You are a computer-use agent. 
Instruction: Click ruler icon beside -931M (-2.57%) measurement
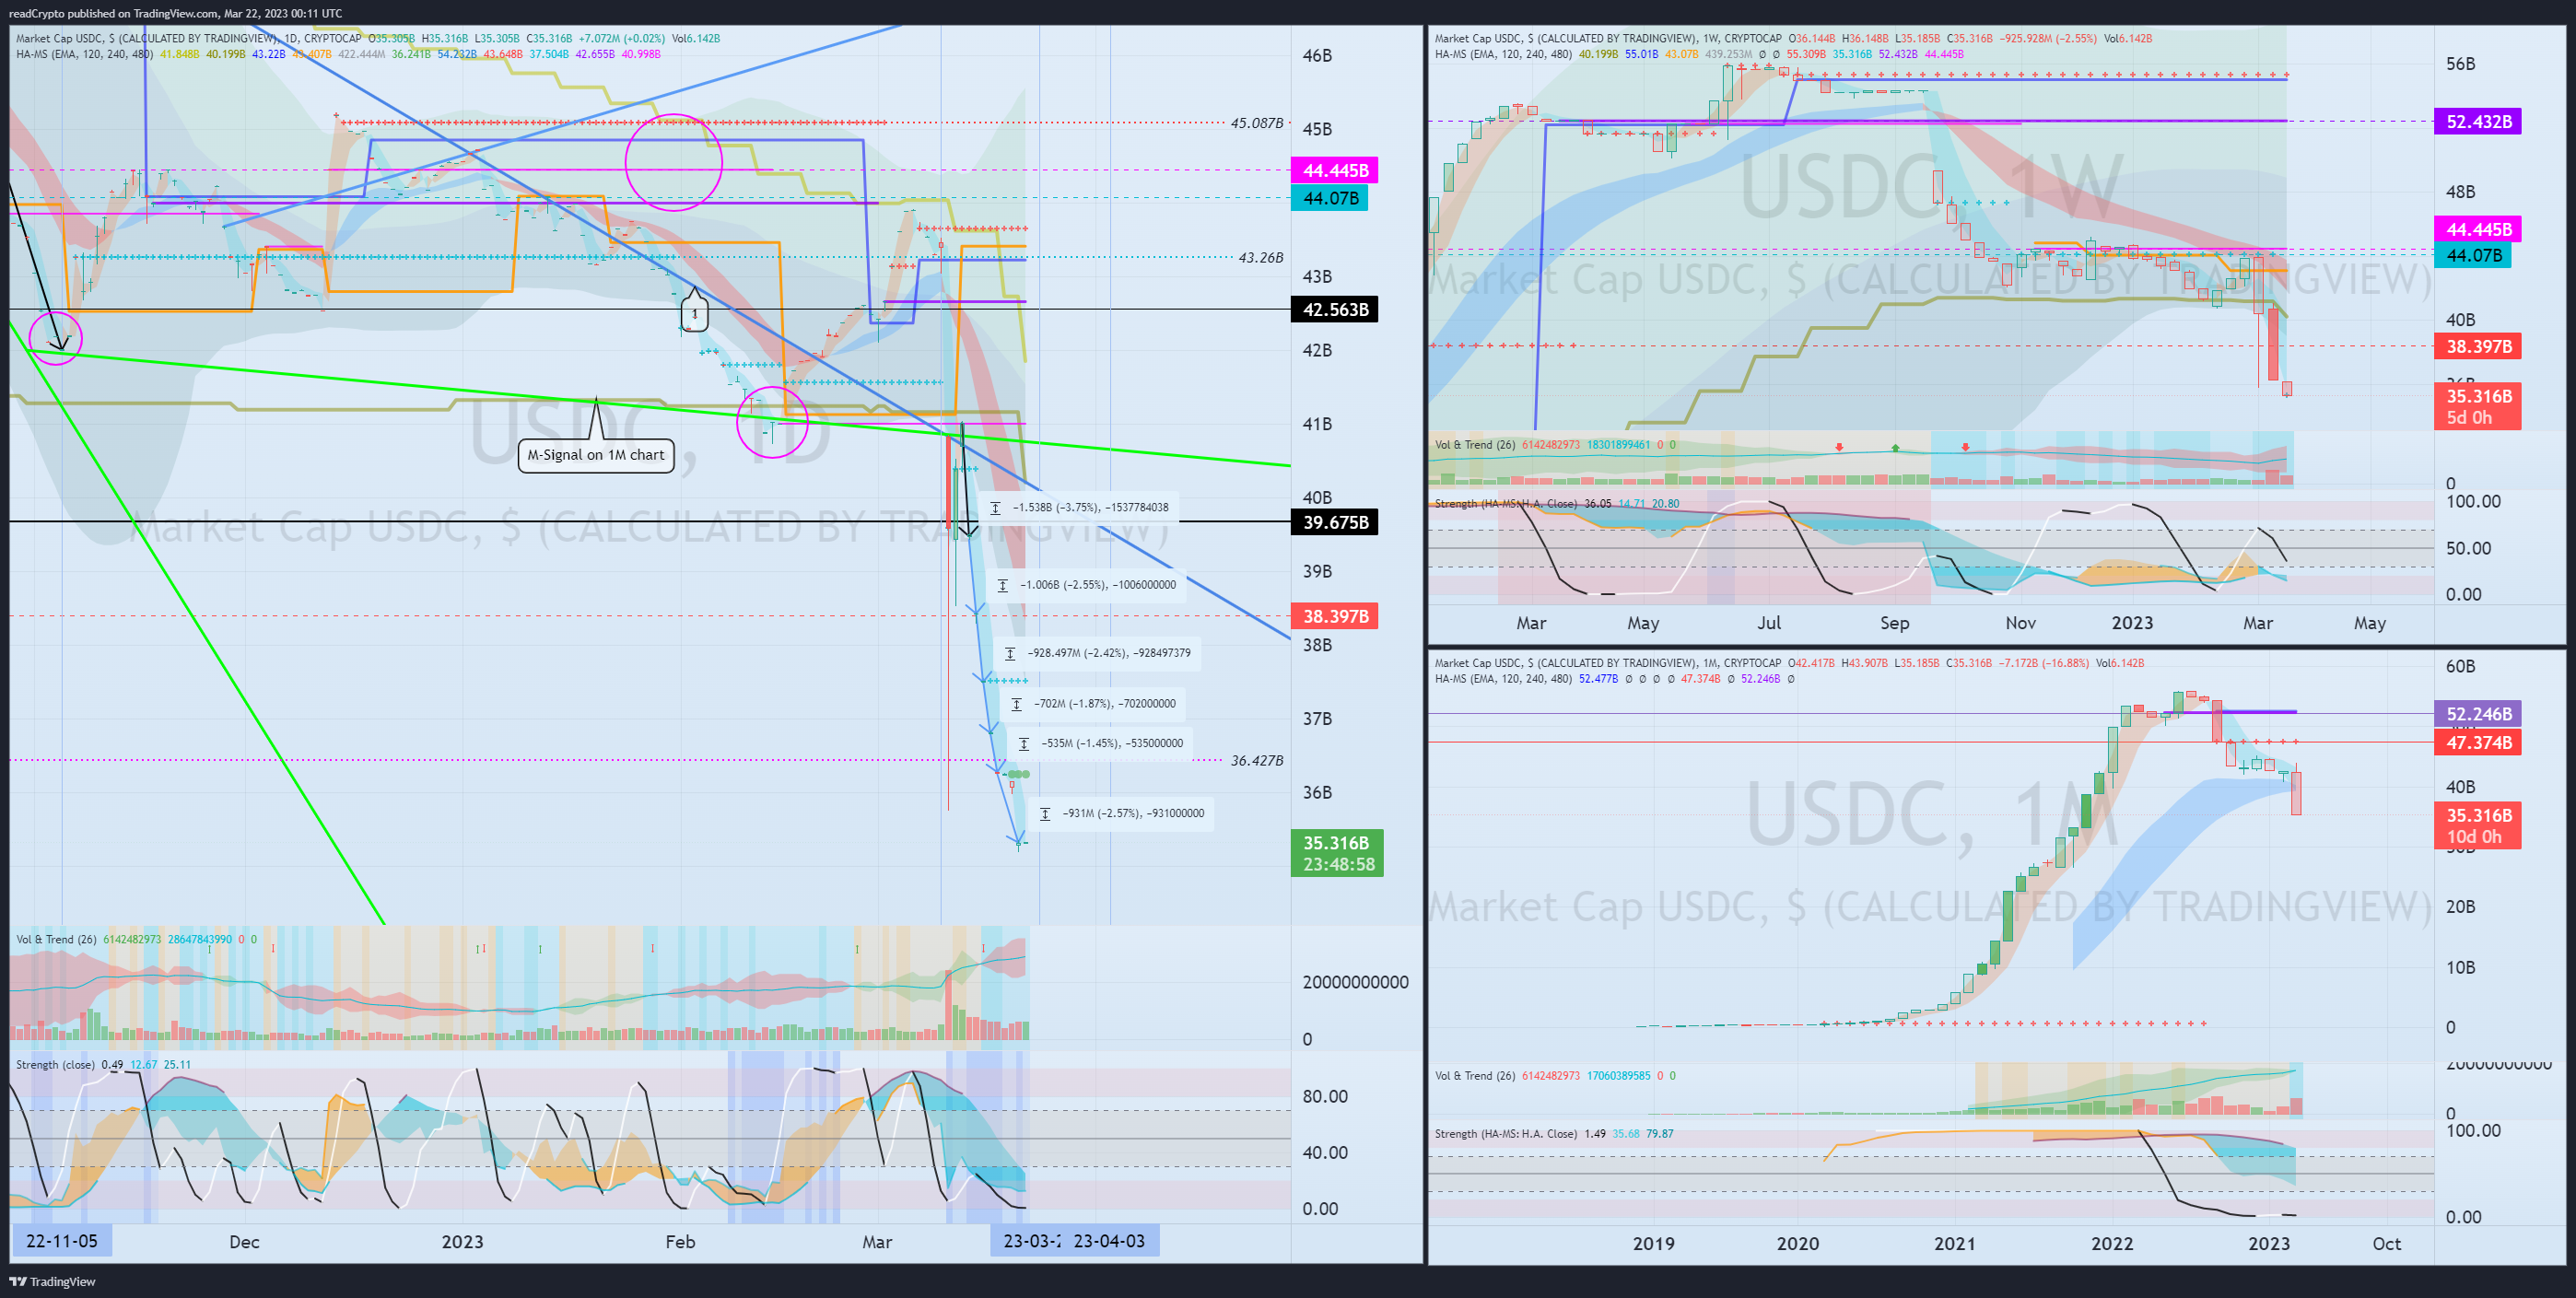point(1045,813)
